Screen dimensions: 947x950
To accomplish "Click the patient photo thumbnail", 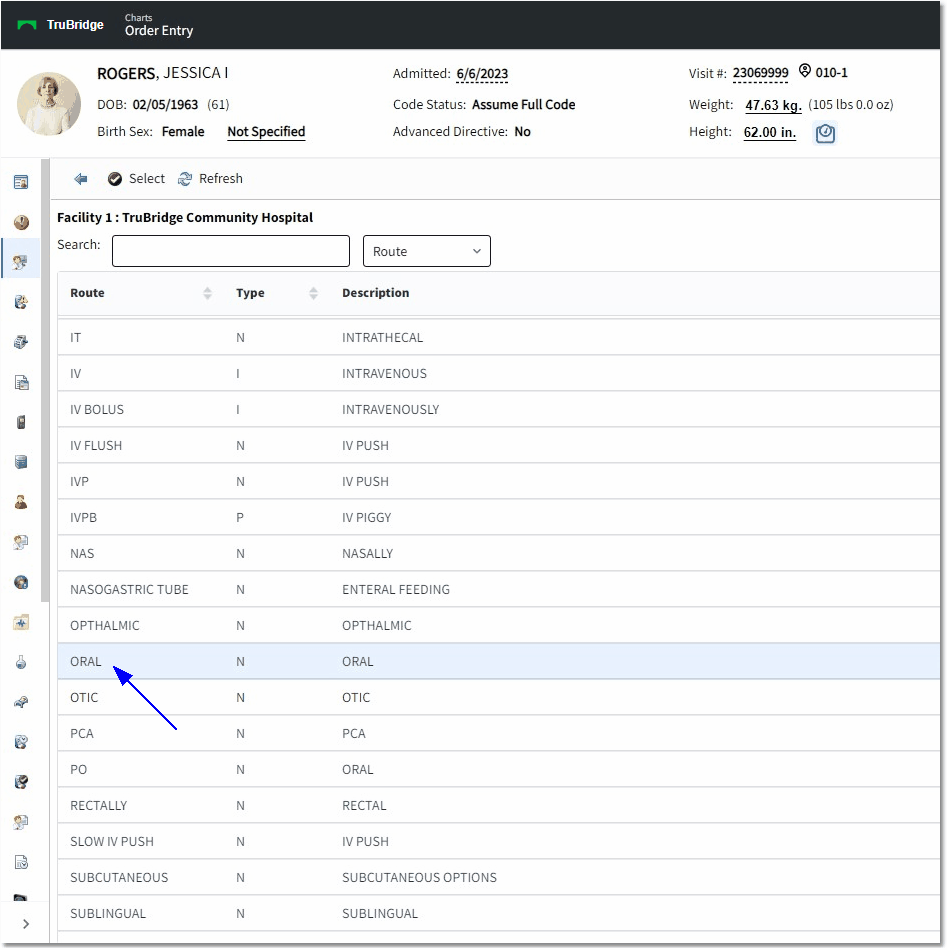I will pyautogui.click(x=48, y=104).
